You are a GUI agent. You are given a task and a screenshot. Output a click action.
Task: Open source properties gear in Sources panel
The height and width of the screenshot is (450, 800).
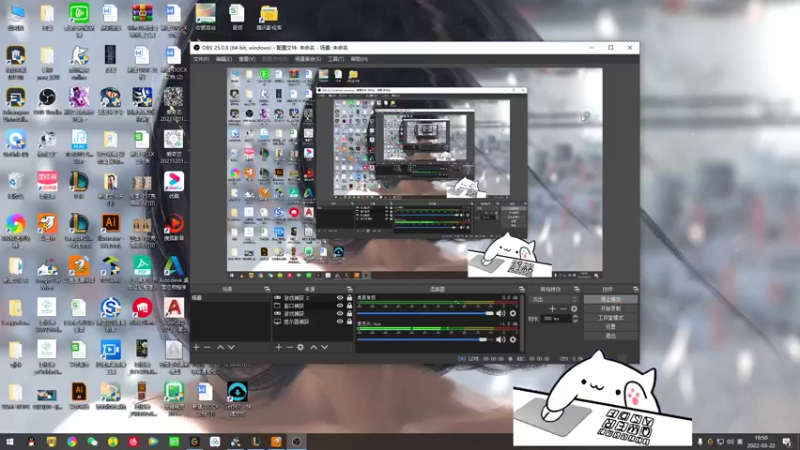pyautogui.click(x=301, y=347)
